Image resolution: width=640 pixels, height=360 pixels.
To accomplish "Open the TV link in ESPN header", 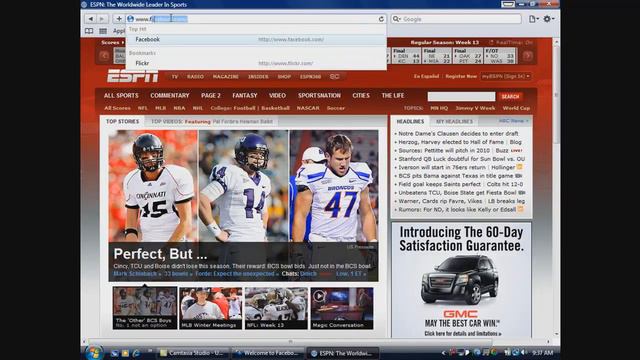I will 175,77.
